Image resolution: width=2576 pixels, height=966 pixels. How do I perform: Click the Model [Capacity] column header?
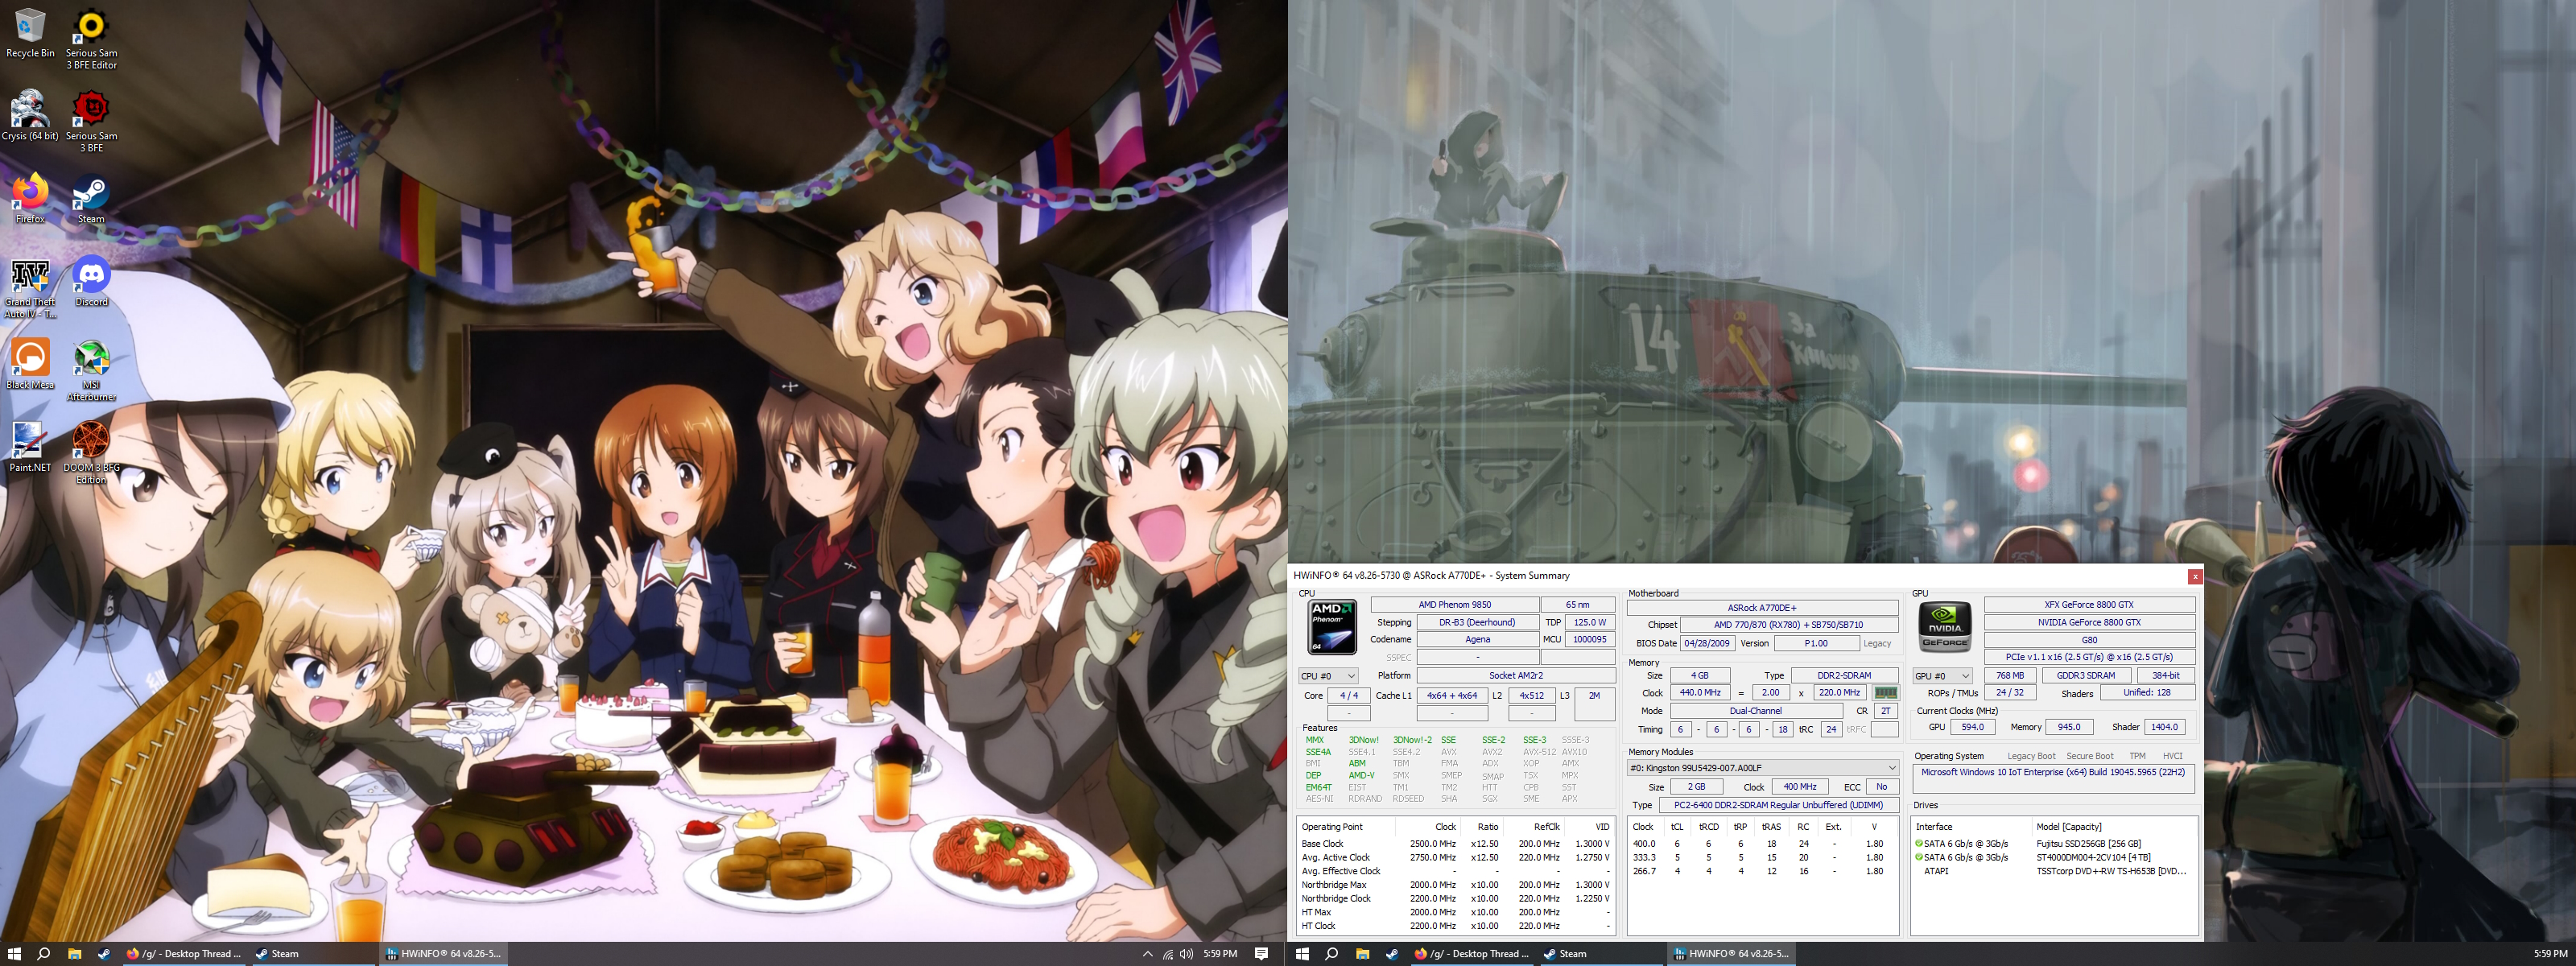coord(2113,827)
